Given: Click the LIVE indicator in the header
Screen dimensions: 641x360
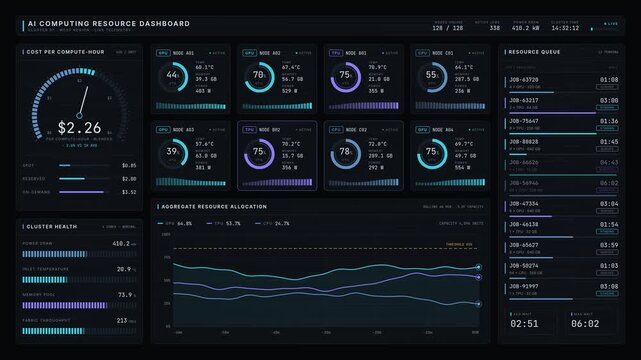Looking at the screenshot, I should [x=611, y=24].
